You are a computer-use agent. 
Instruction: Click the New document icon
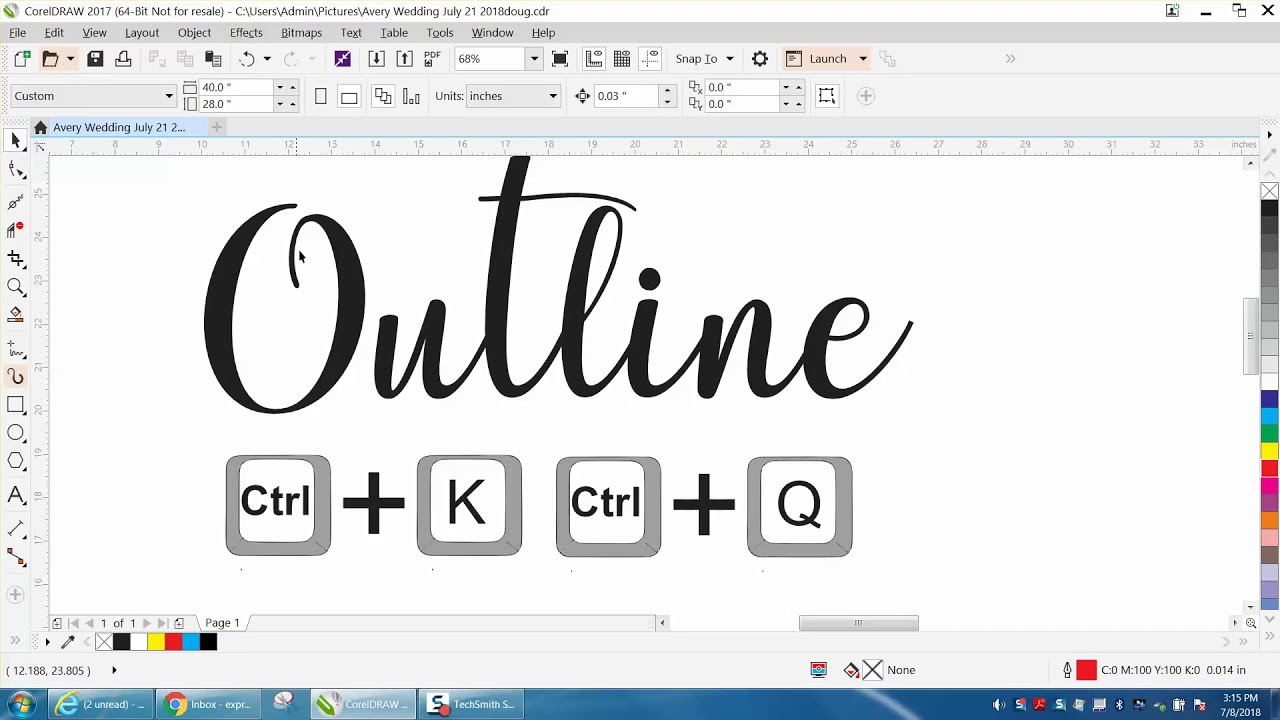(x=22, y=59)
